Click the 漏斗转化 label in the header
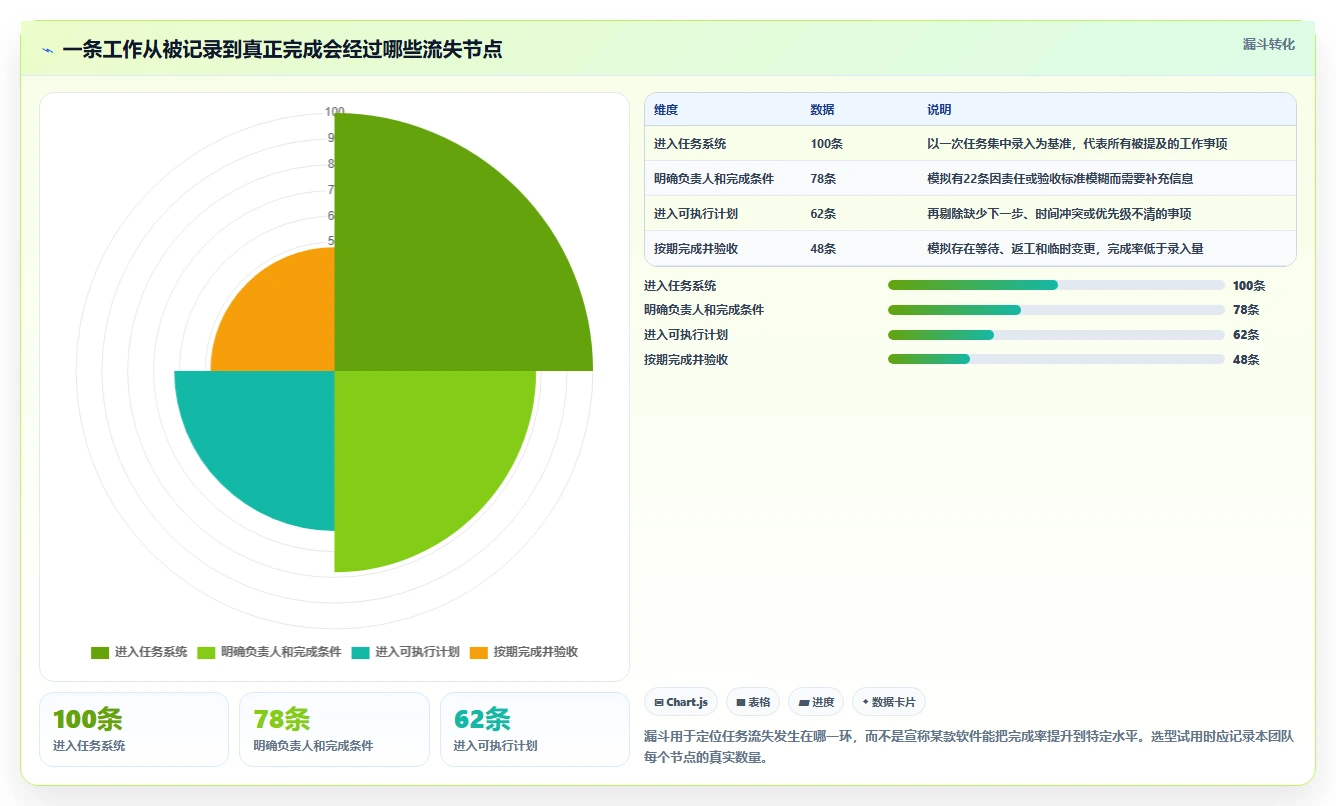Screen dimensions: 1336x806 [1268, 44]
